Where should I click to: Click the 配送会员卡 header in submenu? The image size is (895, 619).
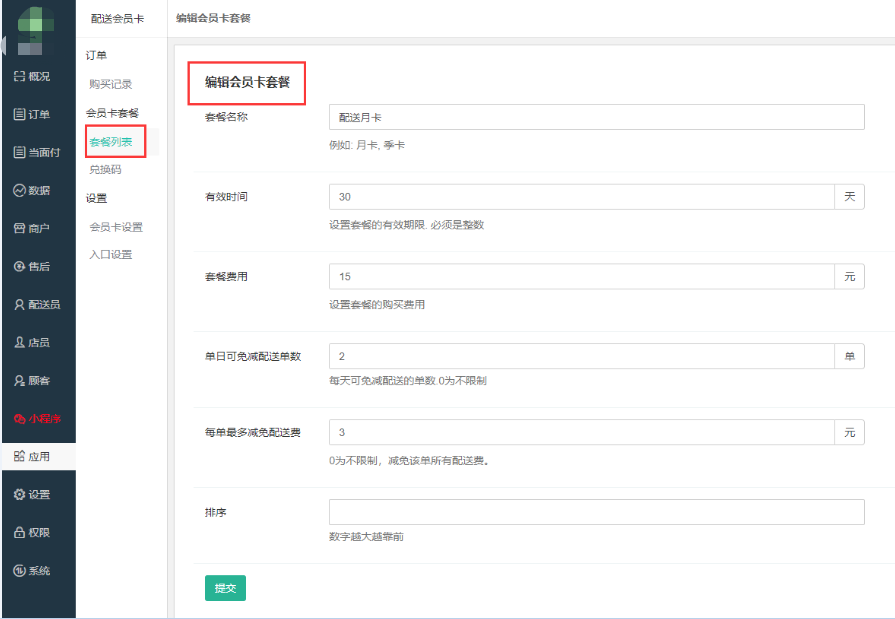click(118, 19)
